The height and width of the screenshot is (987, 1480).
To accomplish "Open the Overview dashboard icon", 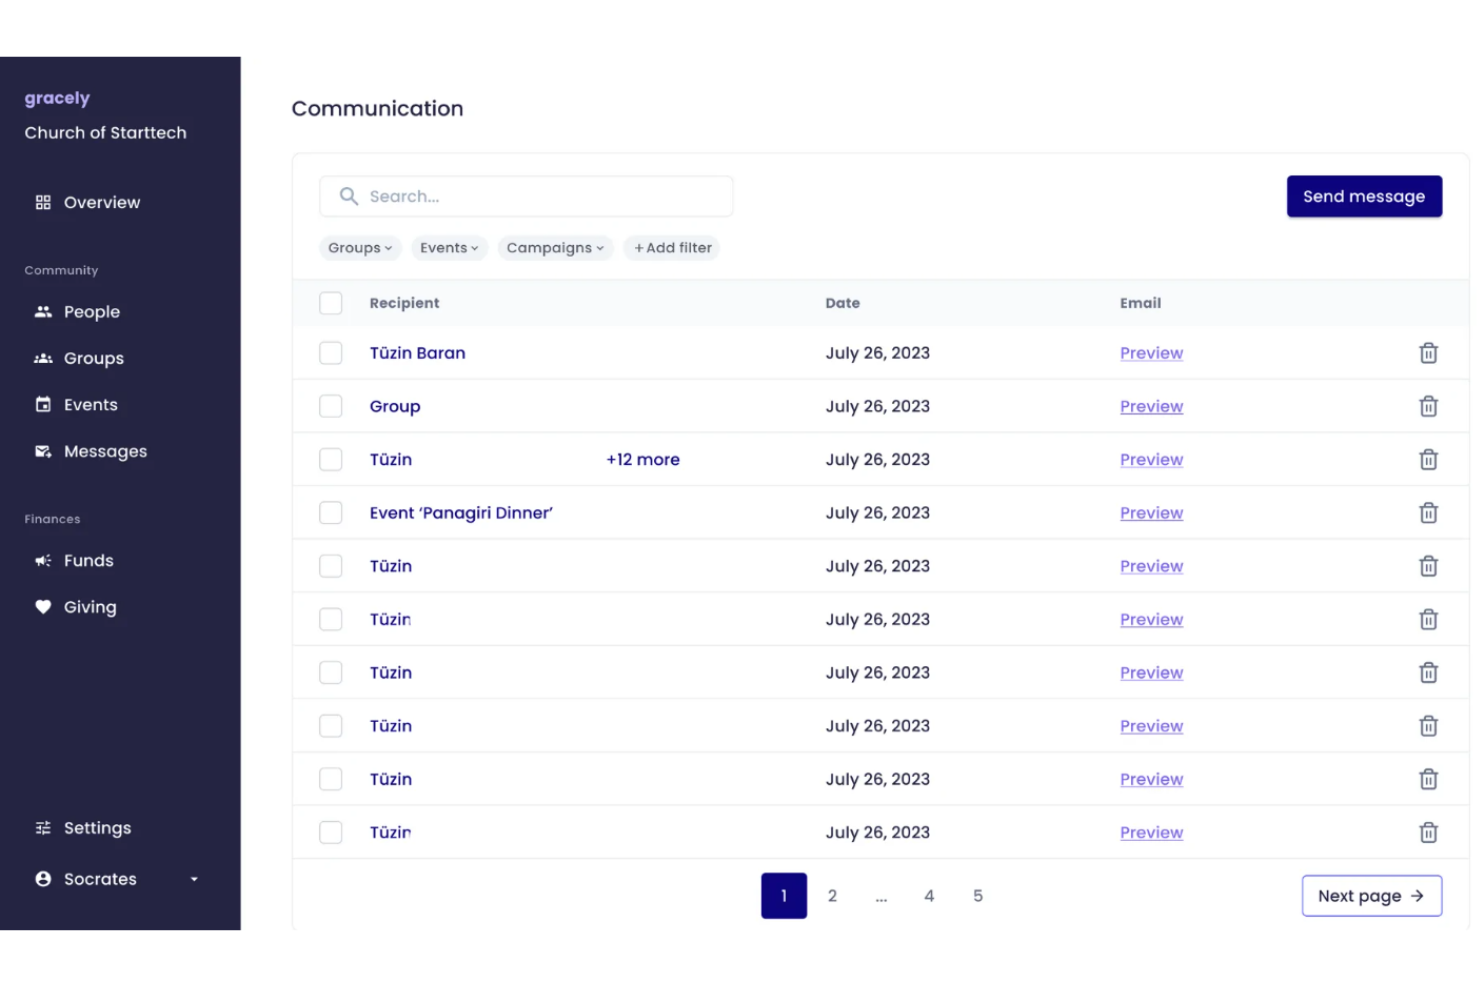I will pos(43,202).
